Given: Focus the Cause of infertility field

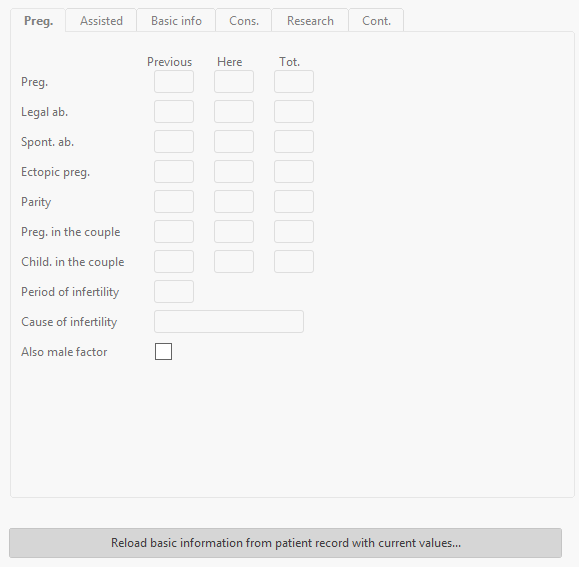Looking at the screenshot, I should point(229,322).
